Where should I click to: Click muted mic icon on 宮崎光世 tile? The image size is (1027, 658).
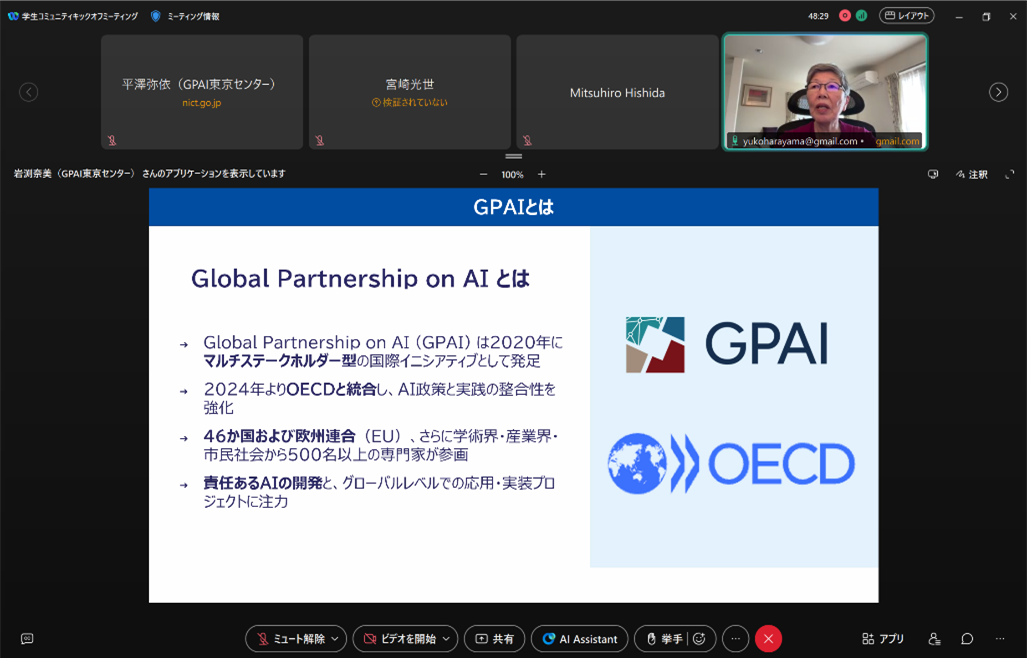point(320,140)
